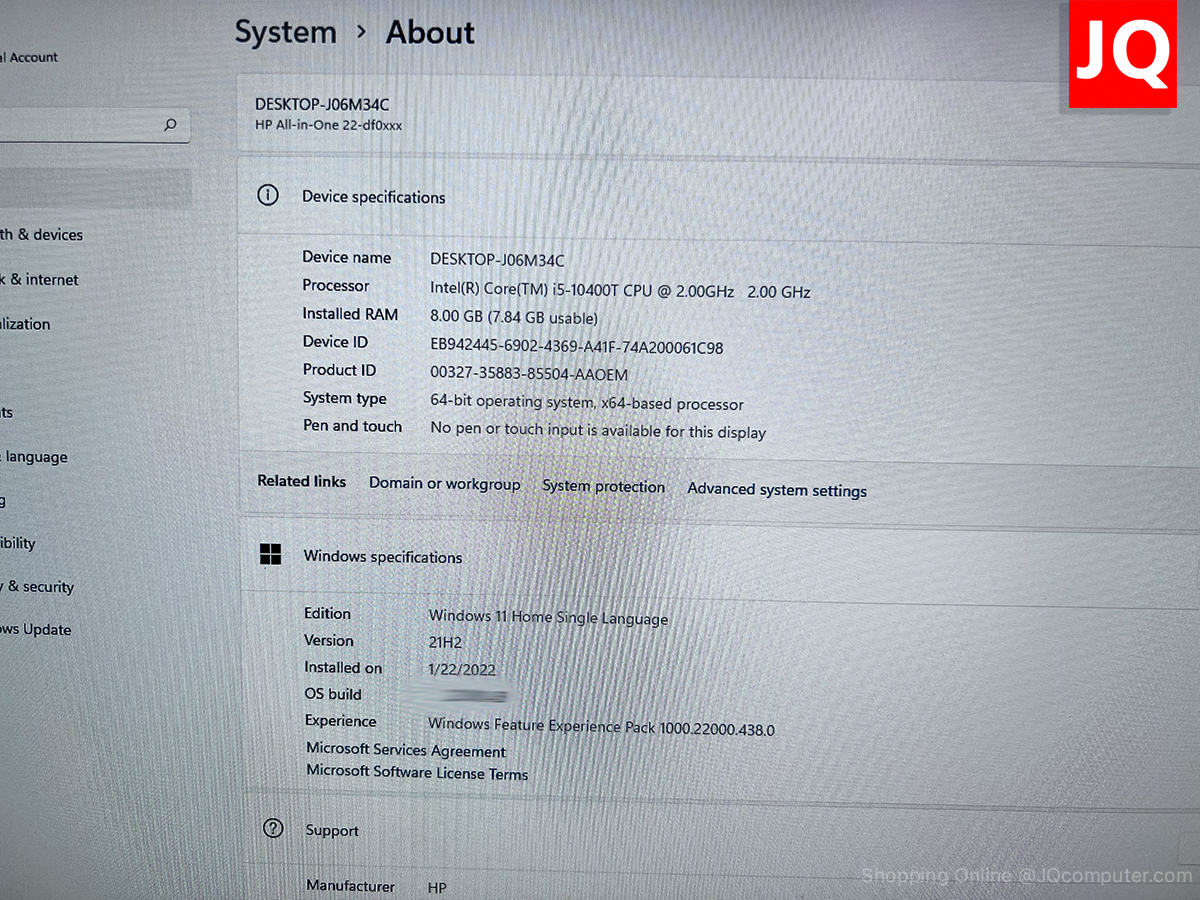Click the Device specifications info icon

pyautogui.click(x=268, y=196)
